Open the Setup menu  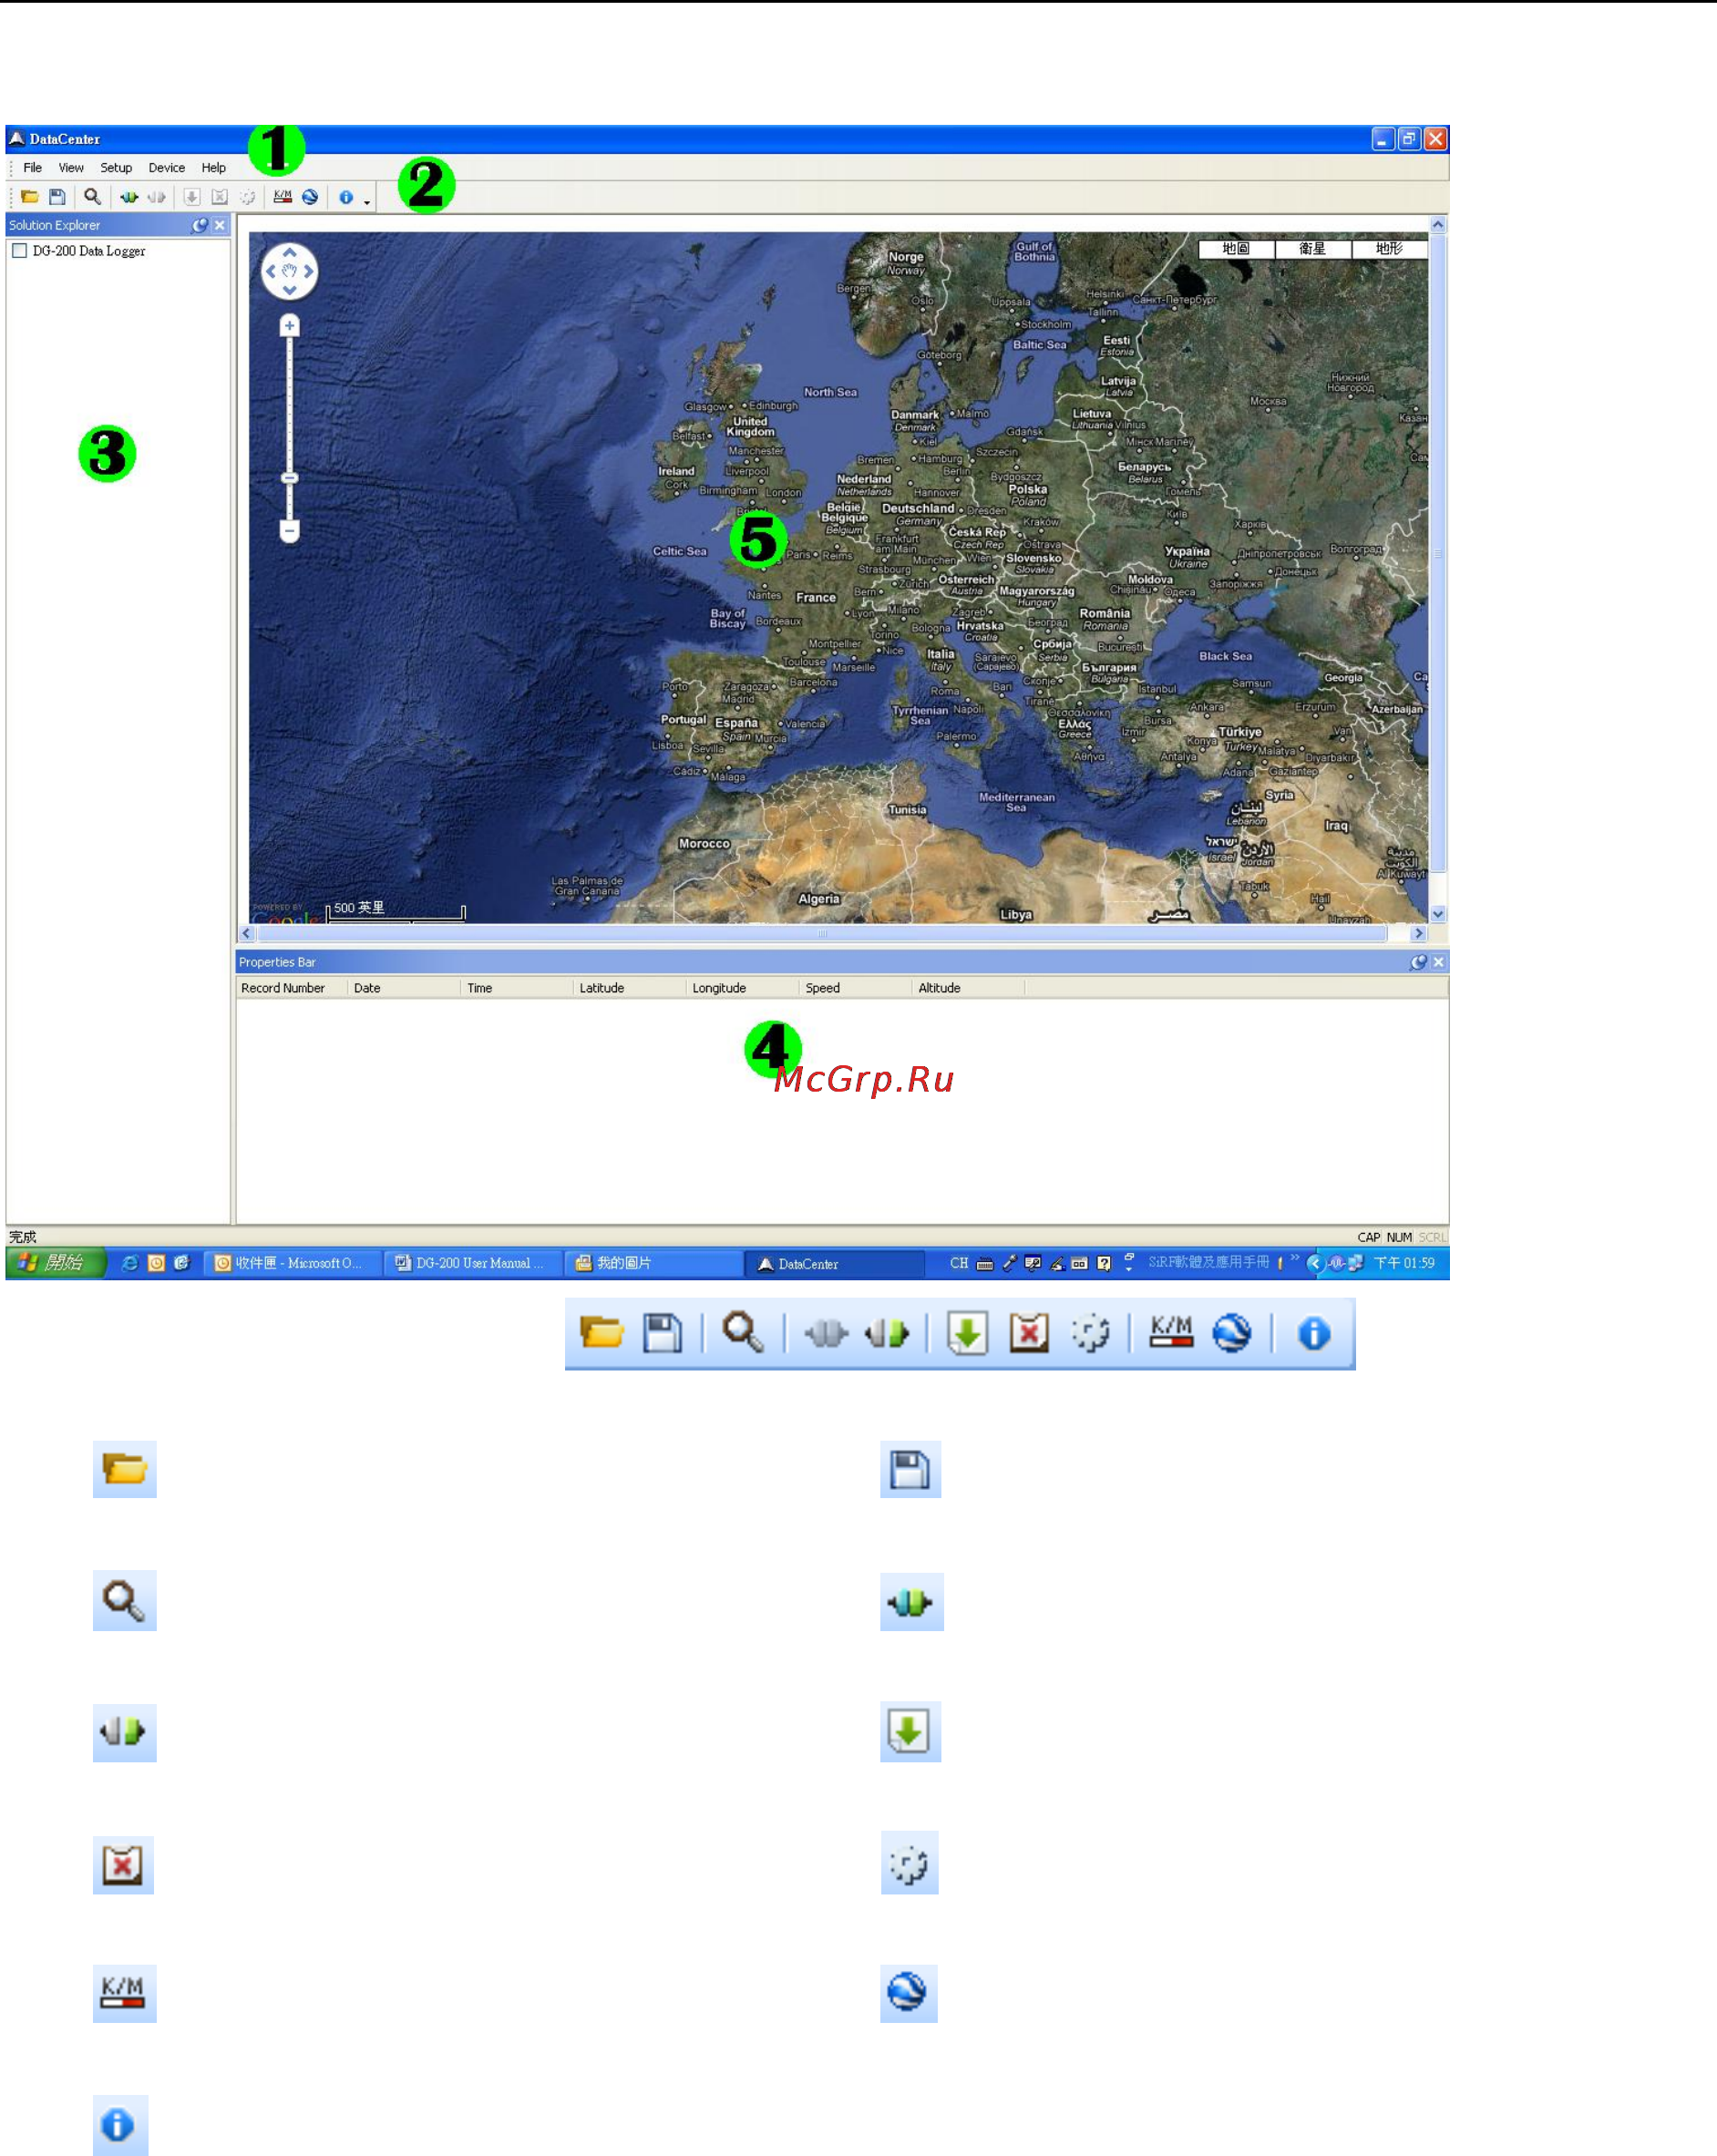point(116,168)
